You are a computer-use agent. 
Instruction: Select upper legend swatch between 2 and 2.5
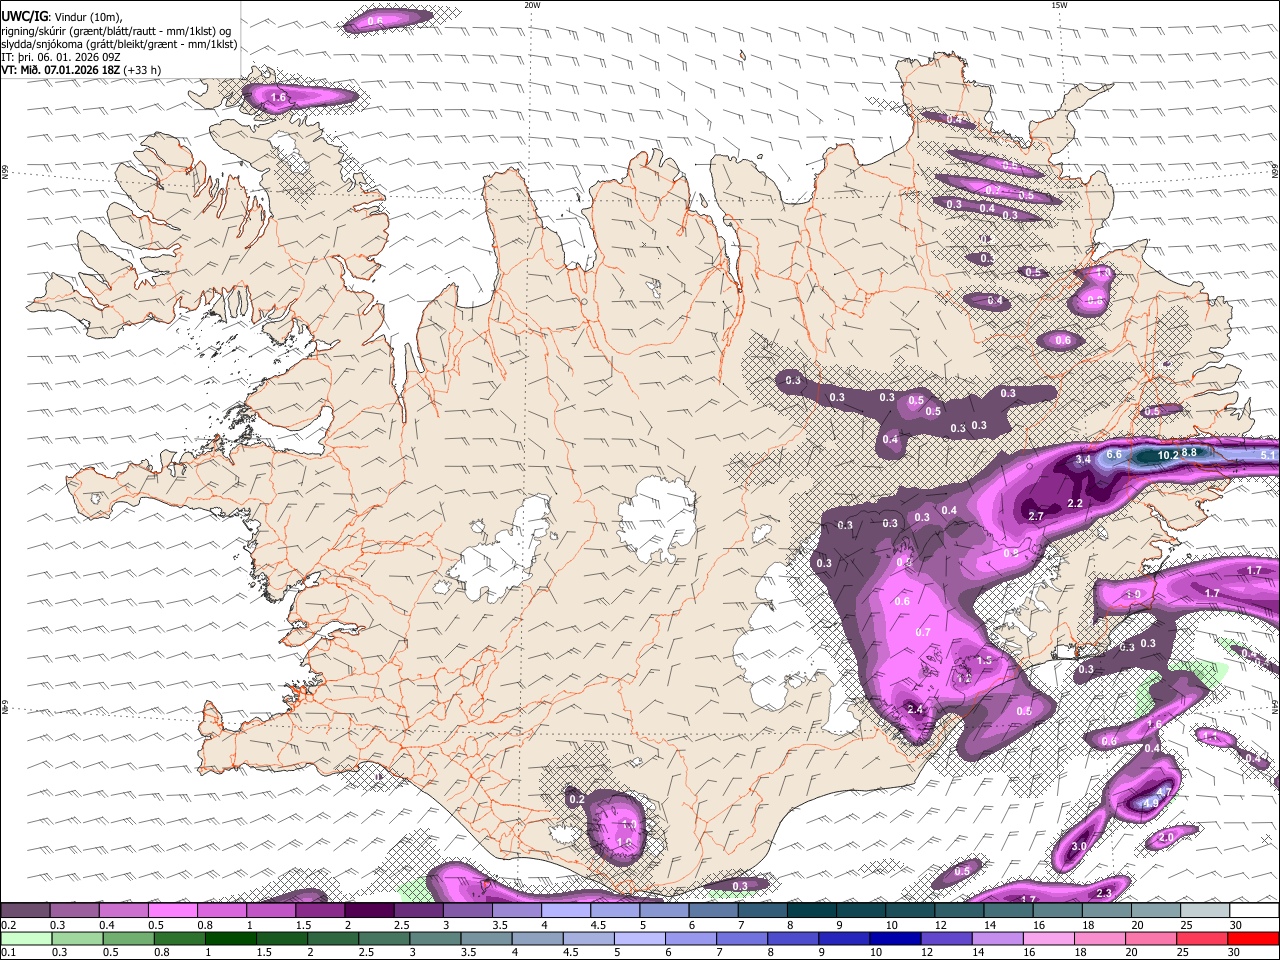click(x=368, y=911)
